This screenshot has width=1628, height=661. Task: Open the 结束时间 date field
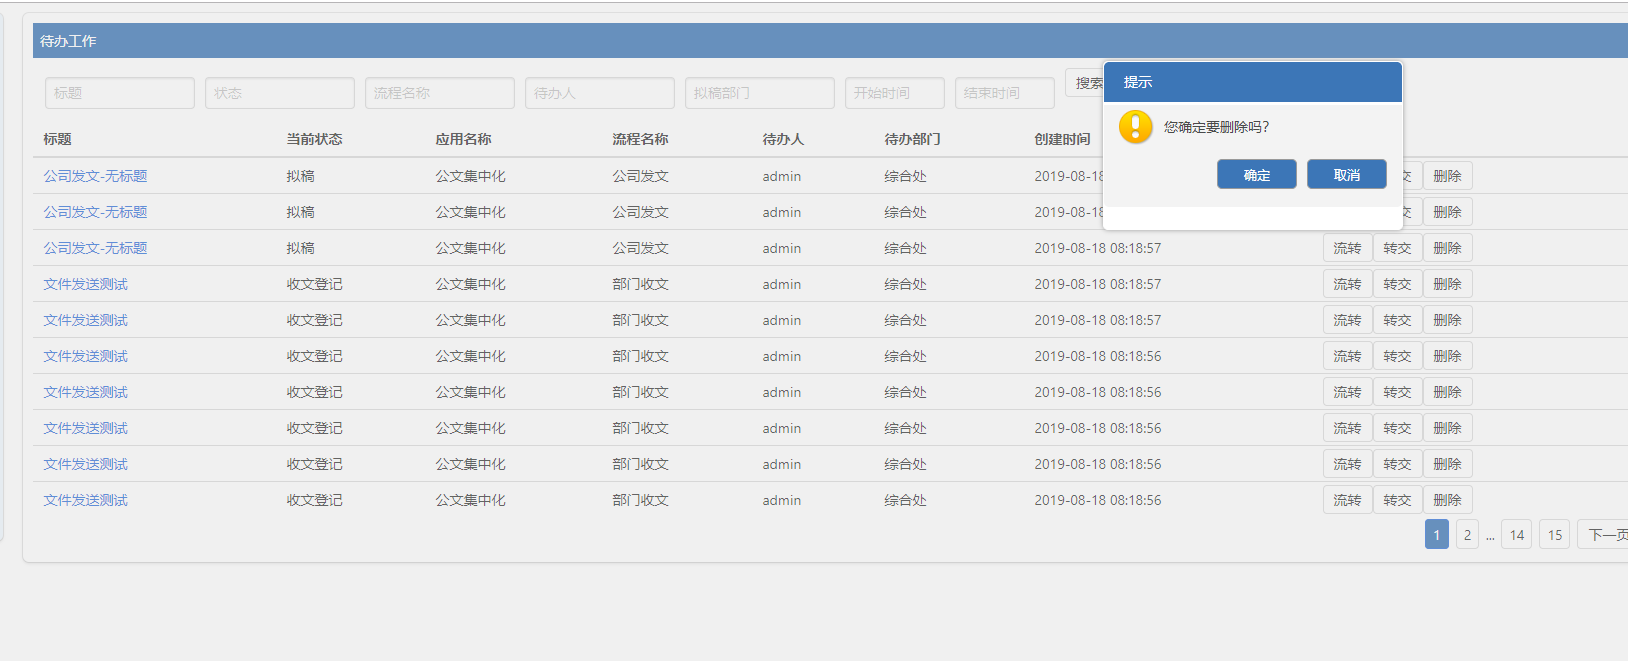(x=1005, y=93)
